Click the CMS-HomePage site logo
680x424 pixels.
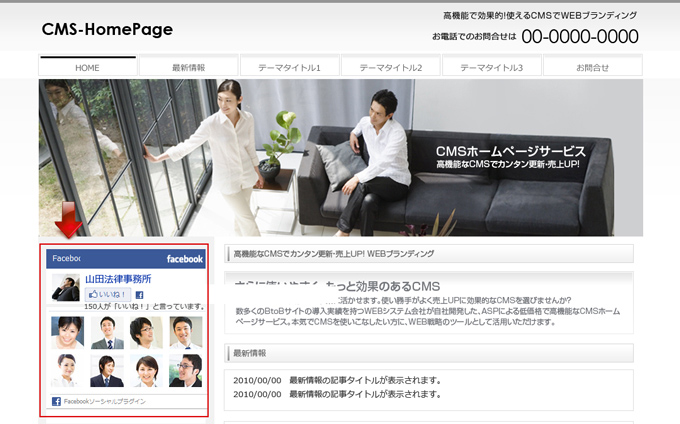coord(107,30)
